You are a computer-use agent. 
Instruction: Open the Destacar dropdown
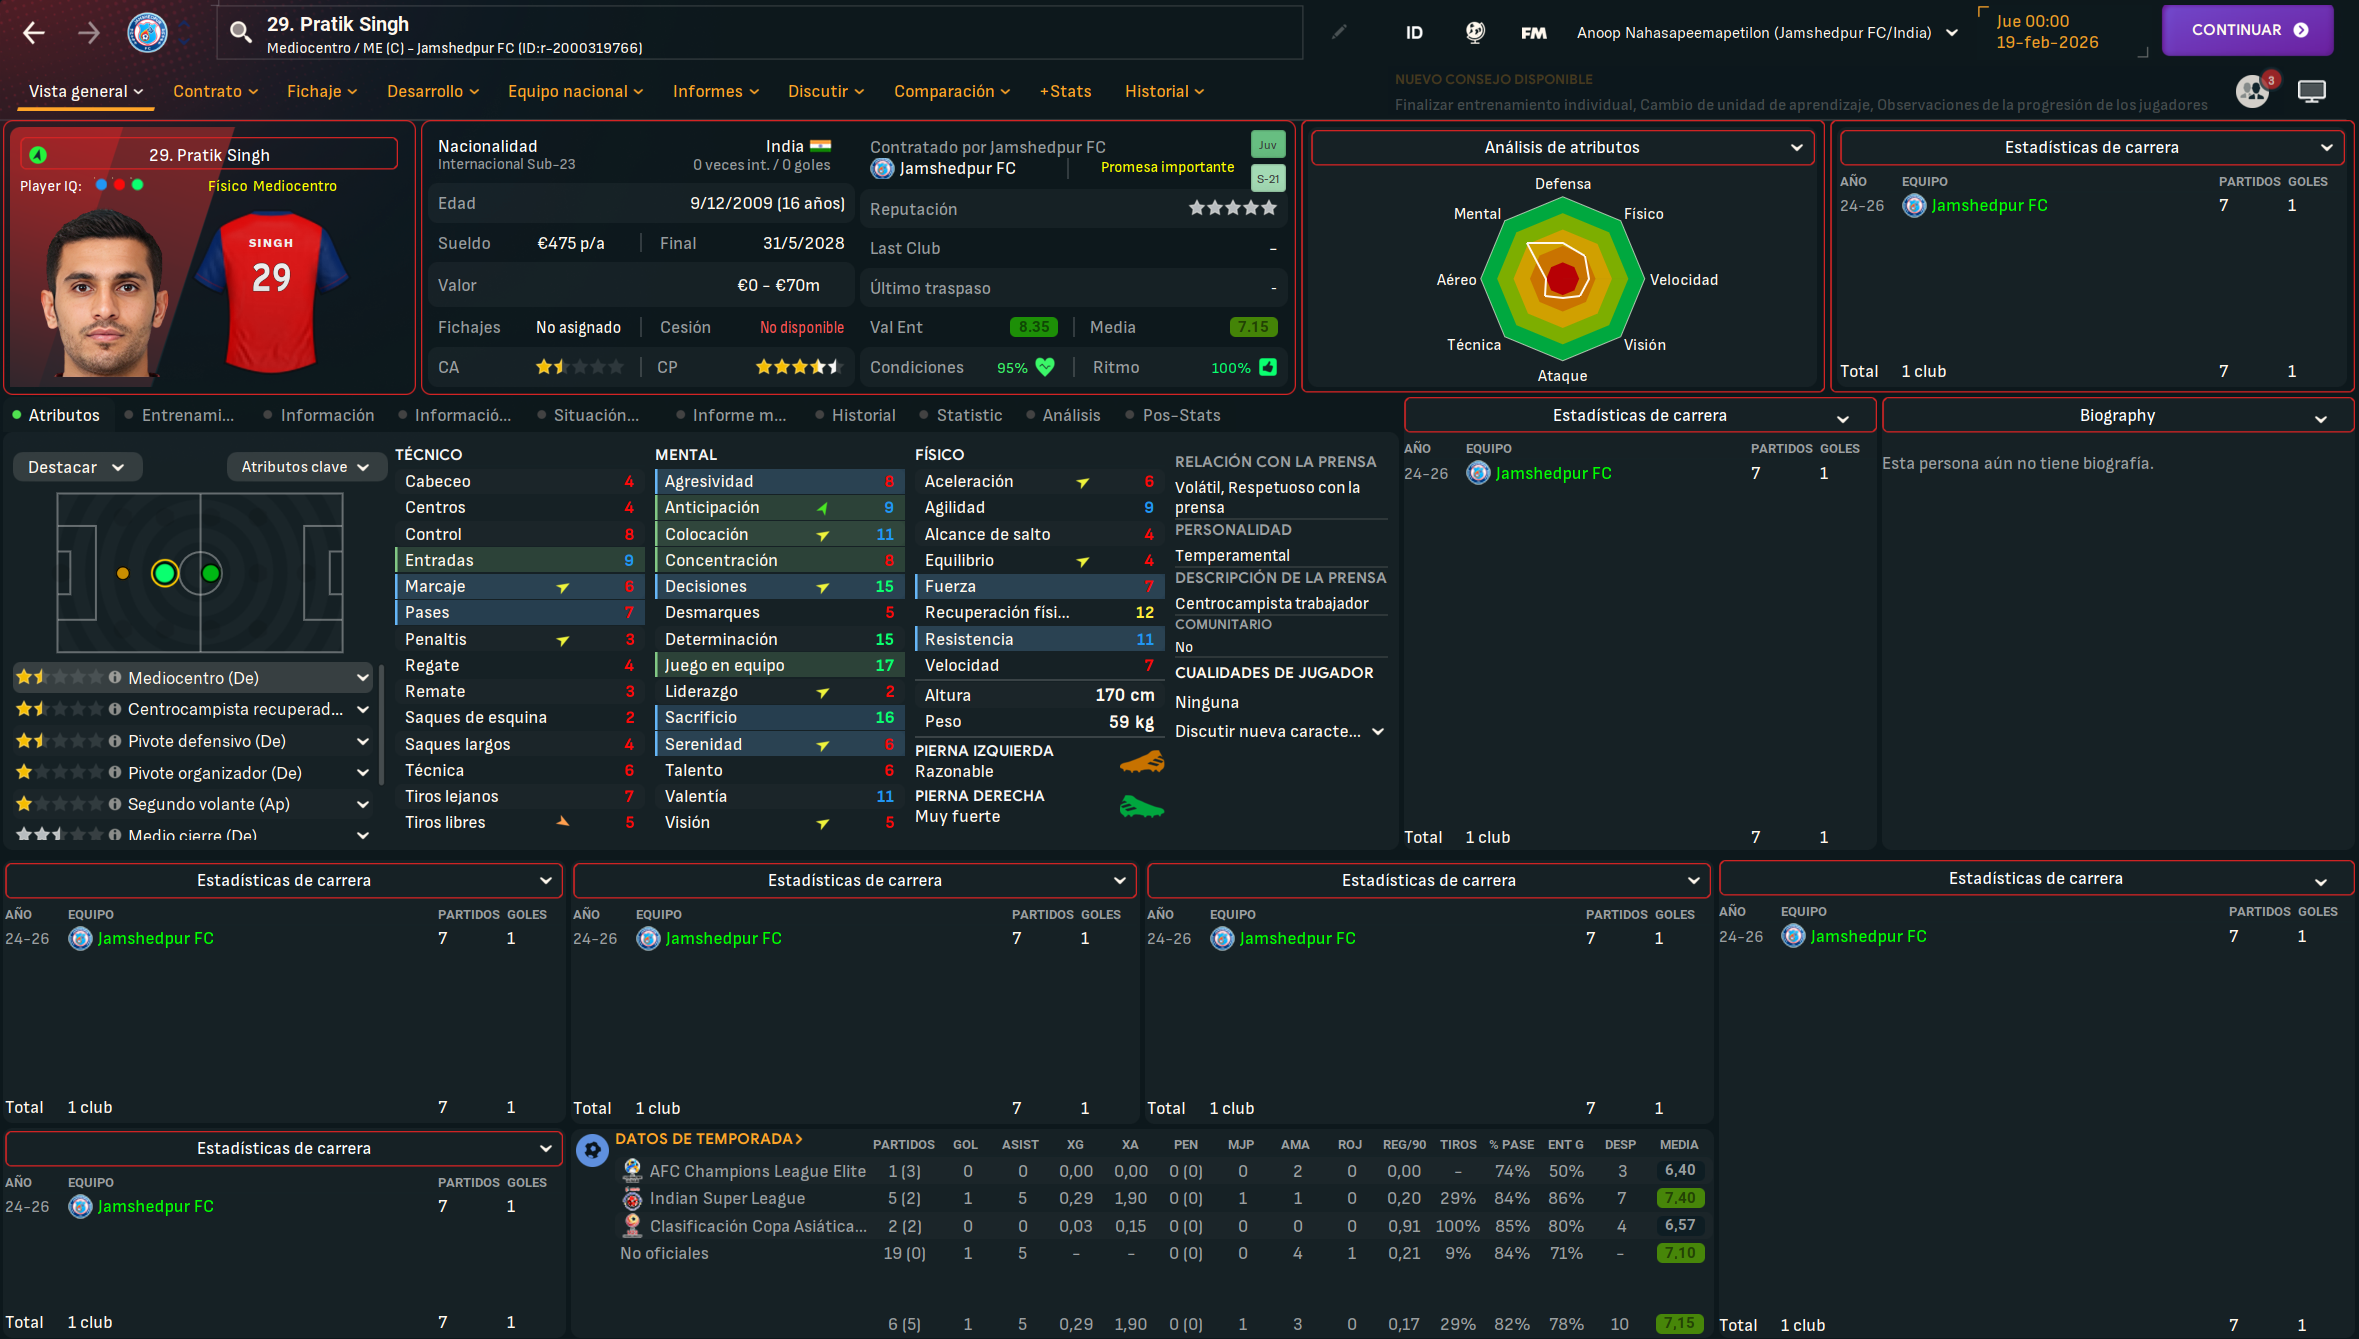click(77, 467)
